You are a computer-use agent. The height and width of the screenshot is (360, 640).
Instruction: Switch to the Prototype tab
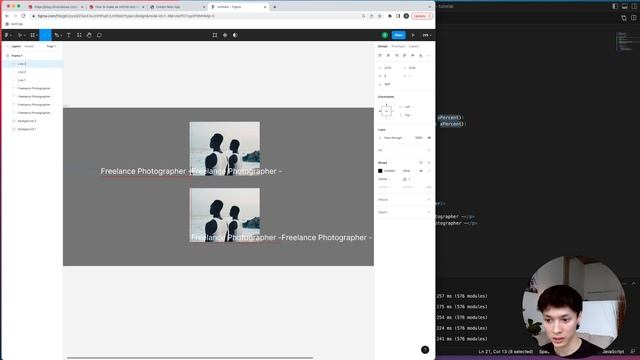(398, 47)
